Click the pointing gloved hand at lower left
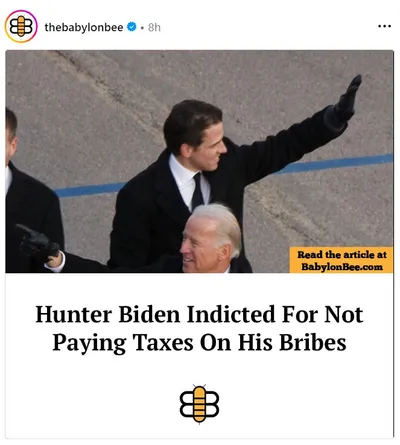 tap(37, 243)
